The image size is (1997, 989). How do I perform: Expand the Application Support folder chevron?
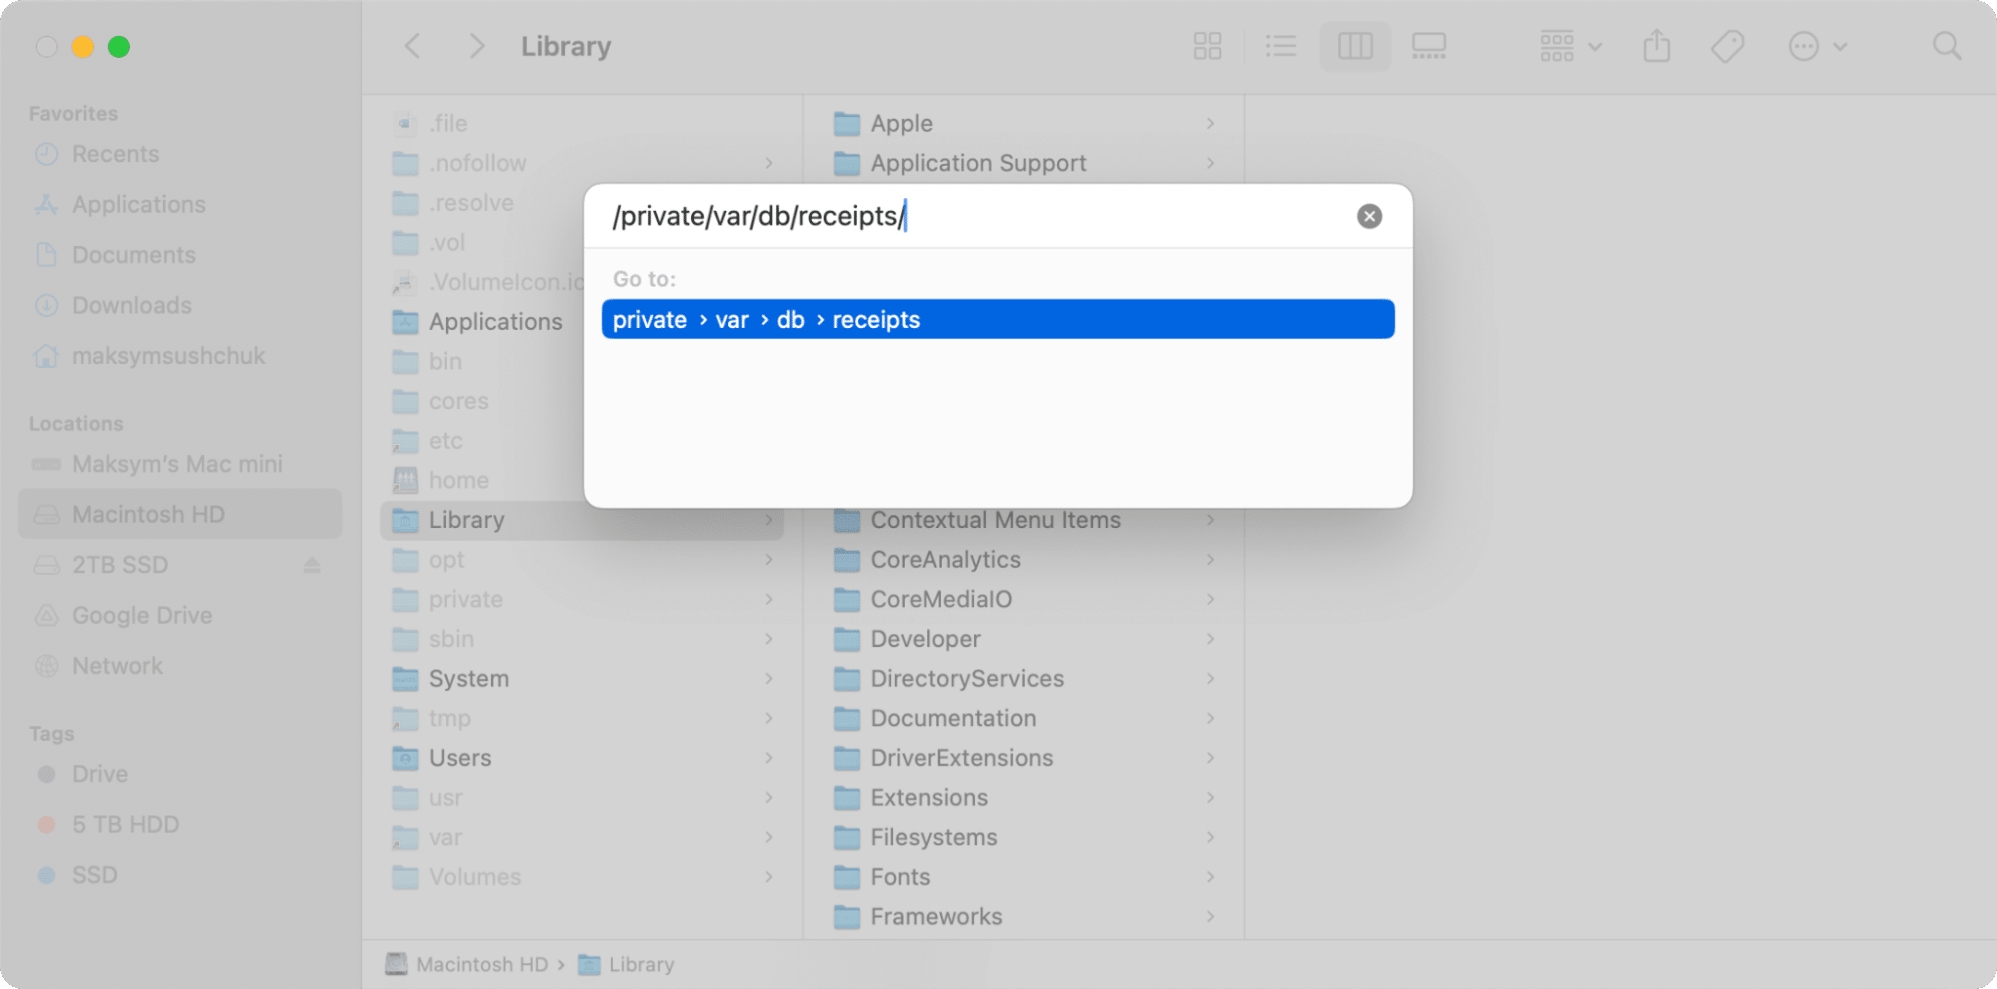(x=1210, y=163)
